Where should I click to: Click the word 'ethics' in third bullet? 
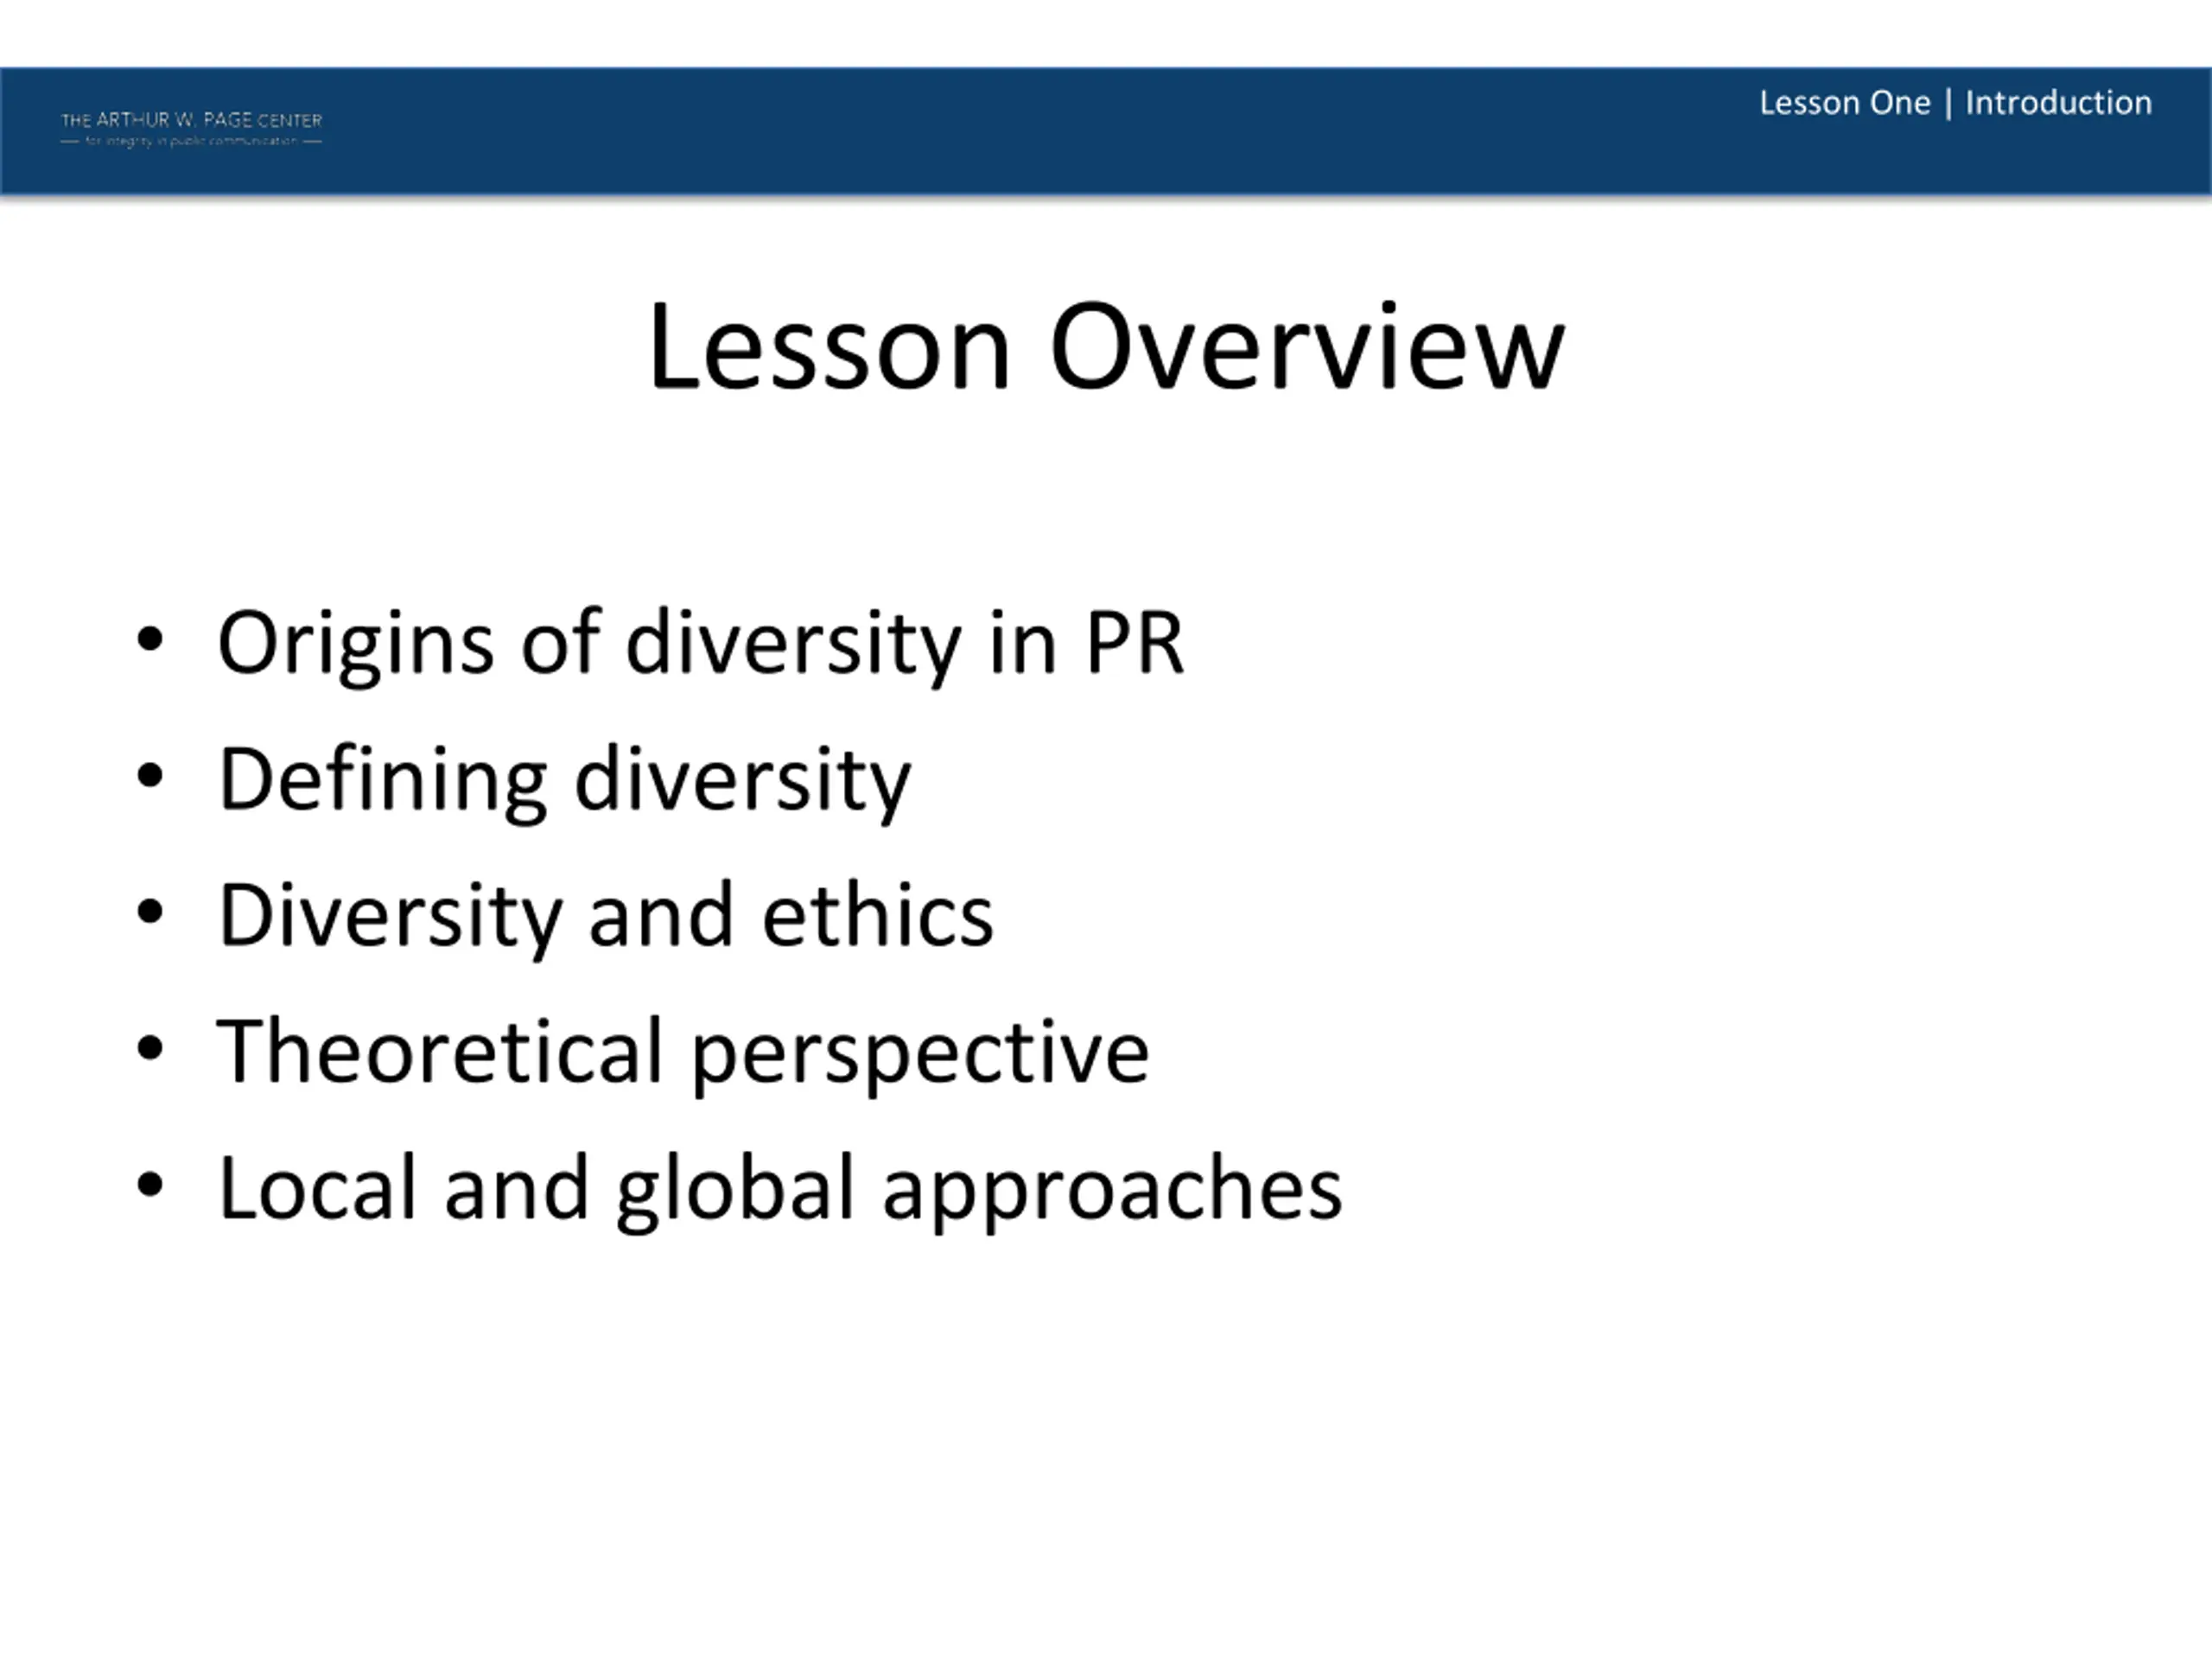(x=878, y=914)
